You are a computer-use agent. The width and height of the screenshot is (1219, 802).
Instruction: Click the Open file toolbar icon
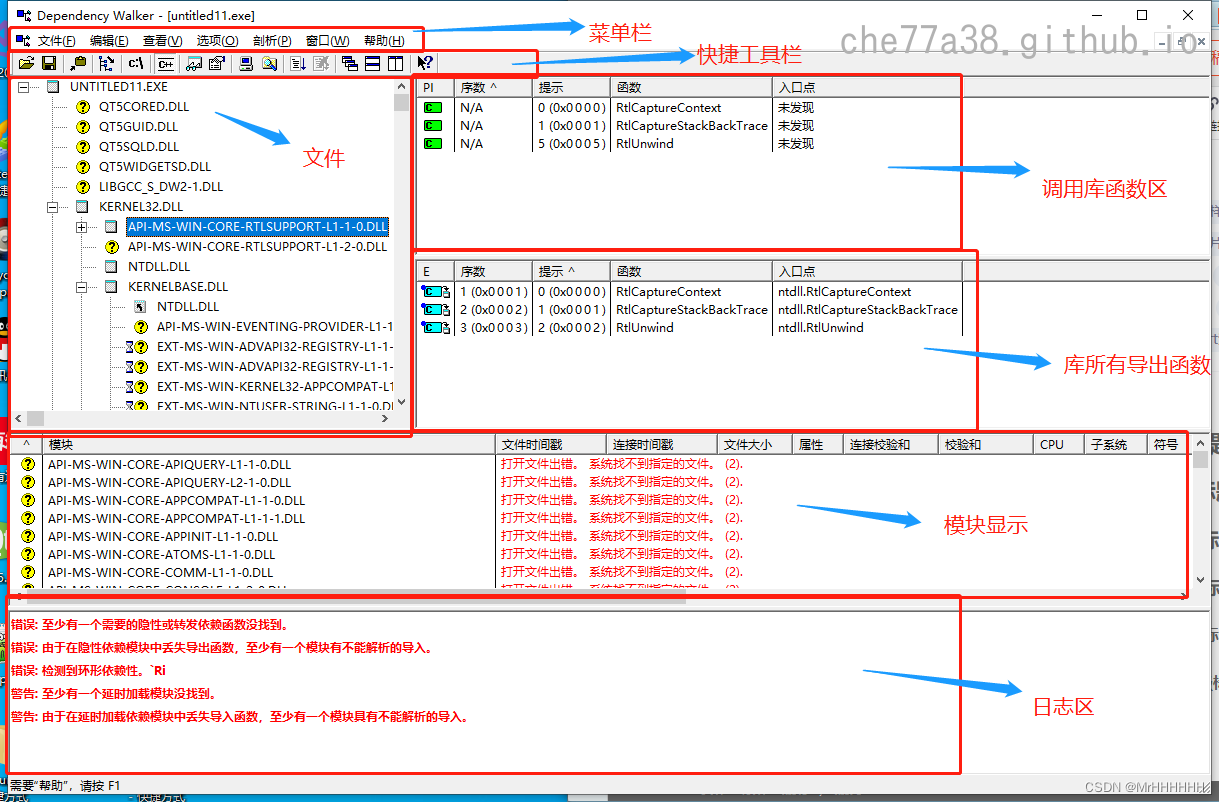[x=26, y=63]
